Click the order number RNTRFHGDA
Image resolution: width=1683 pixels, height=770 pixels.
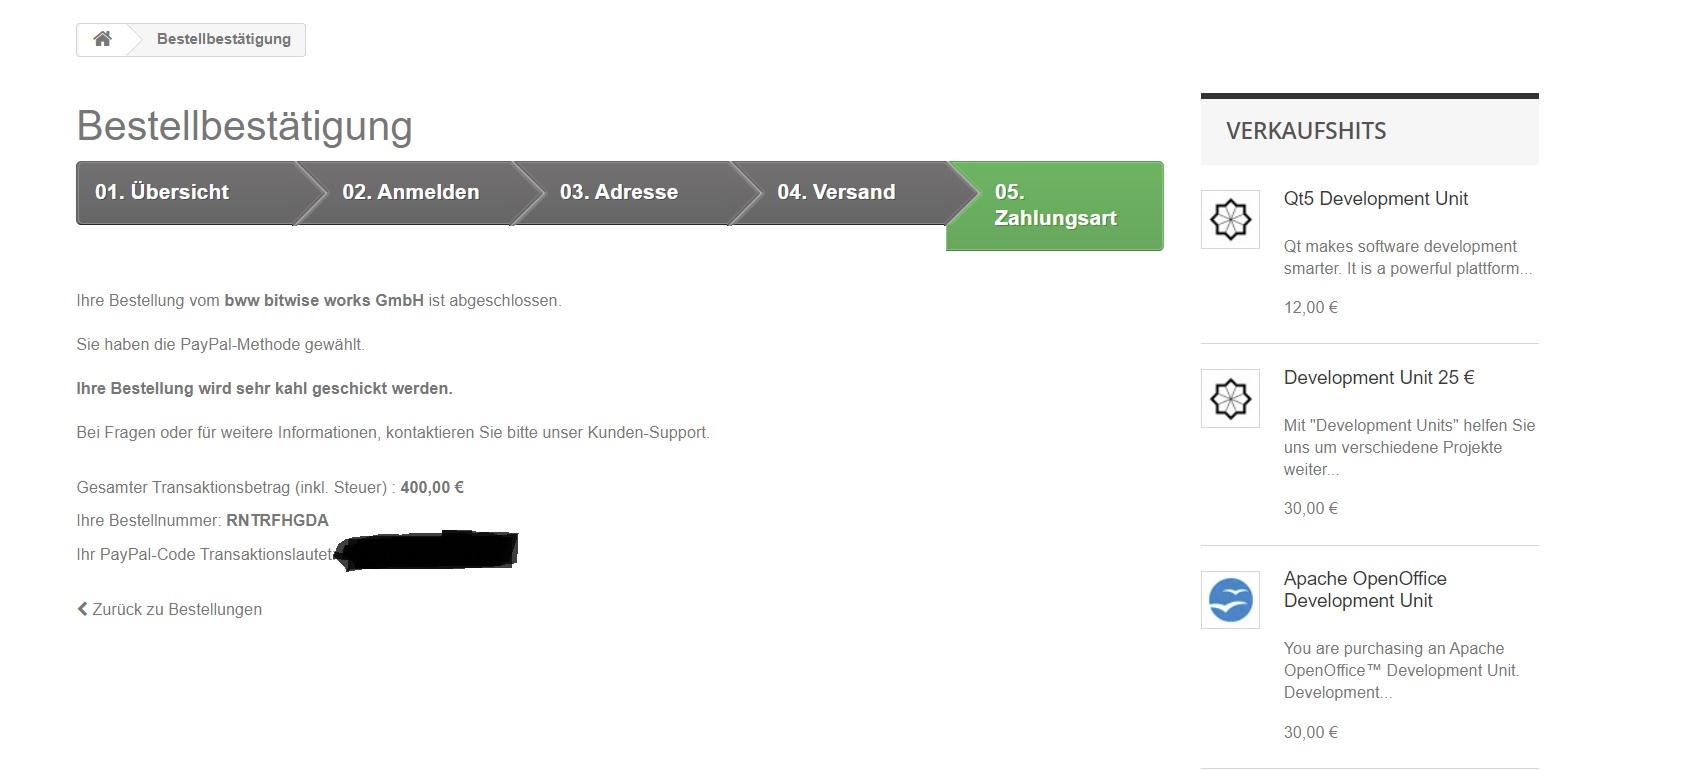pos(277,521)
